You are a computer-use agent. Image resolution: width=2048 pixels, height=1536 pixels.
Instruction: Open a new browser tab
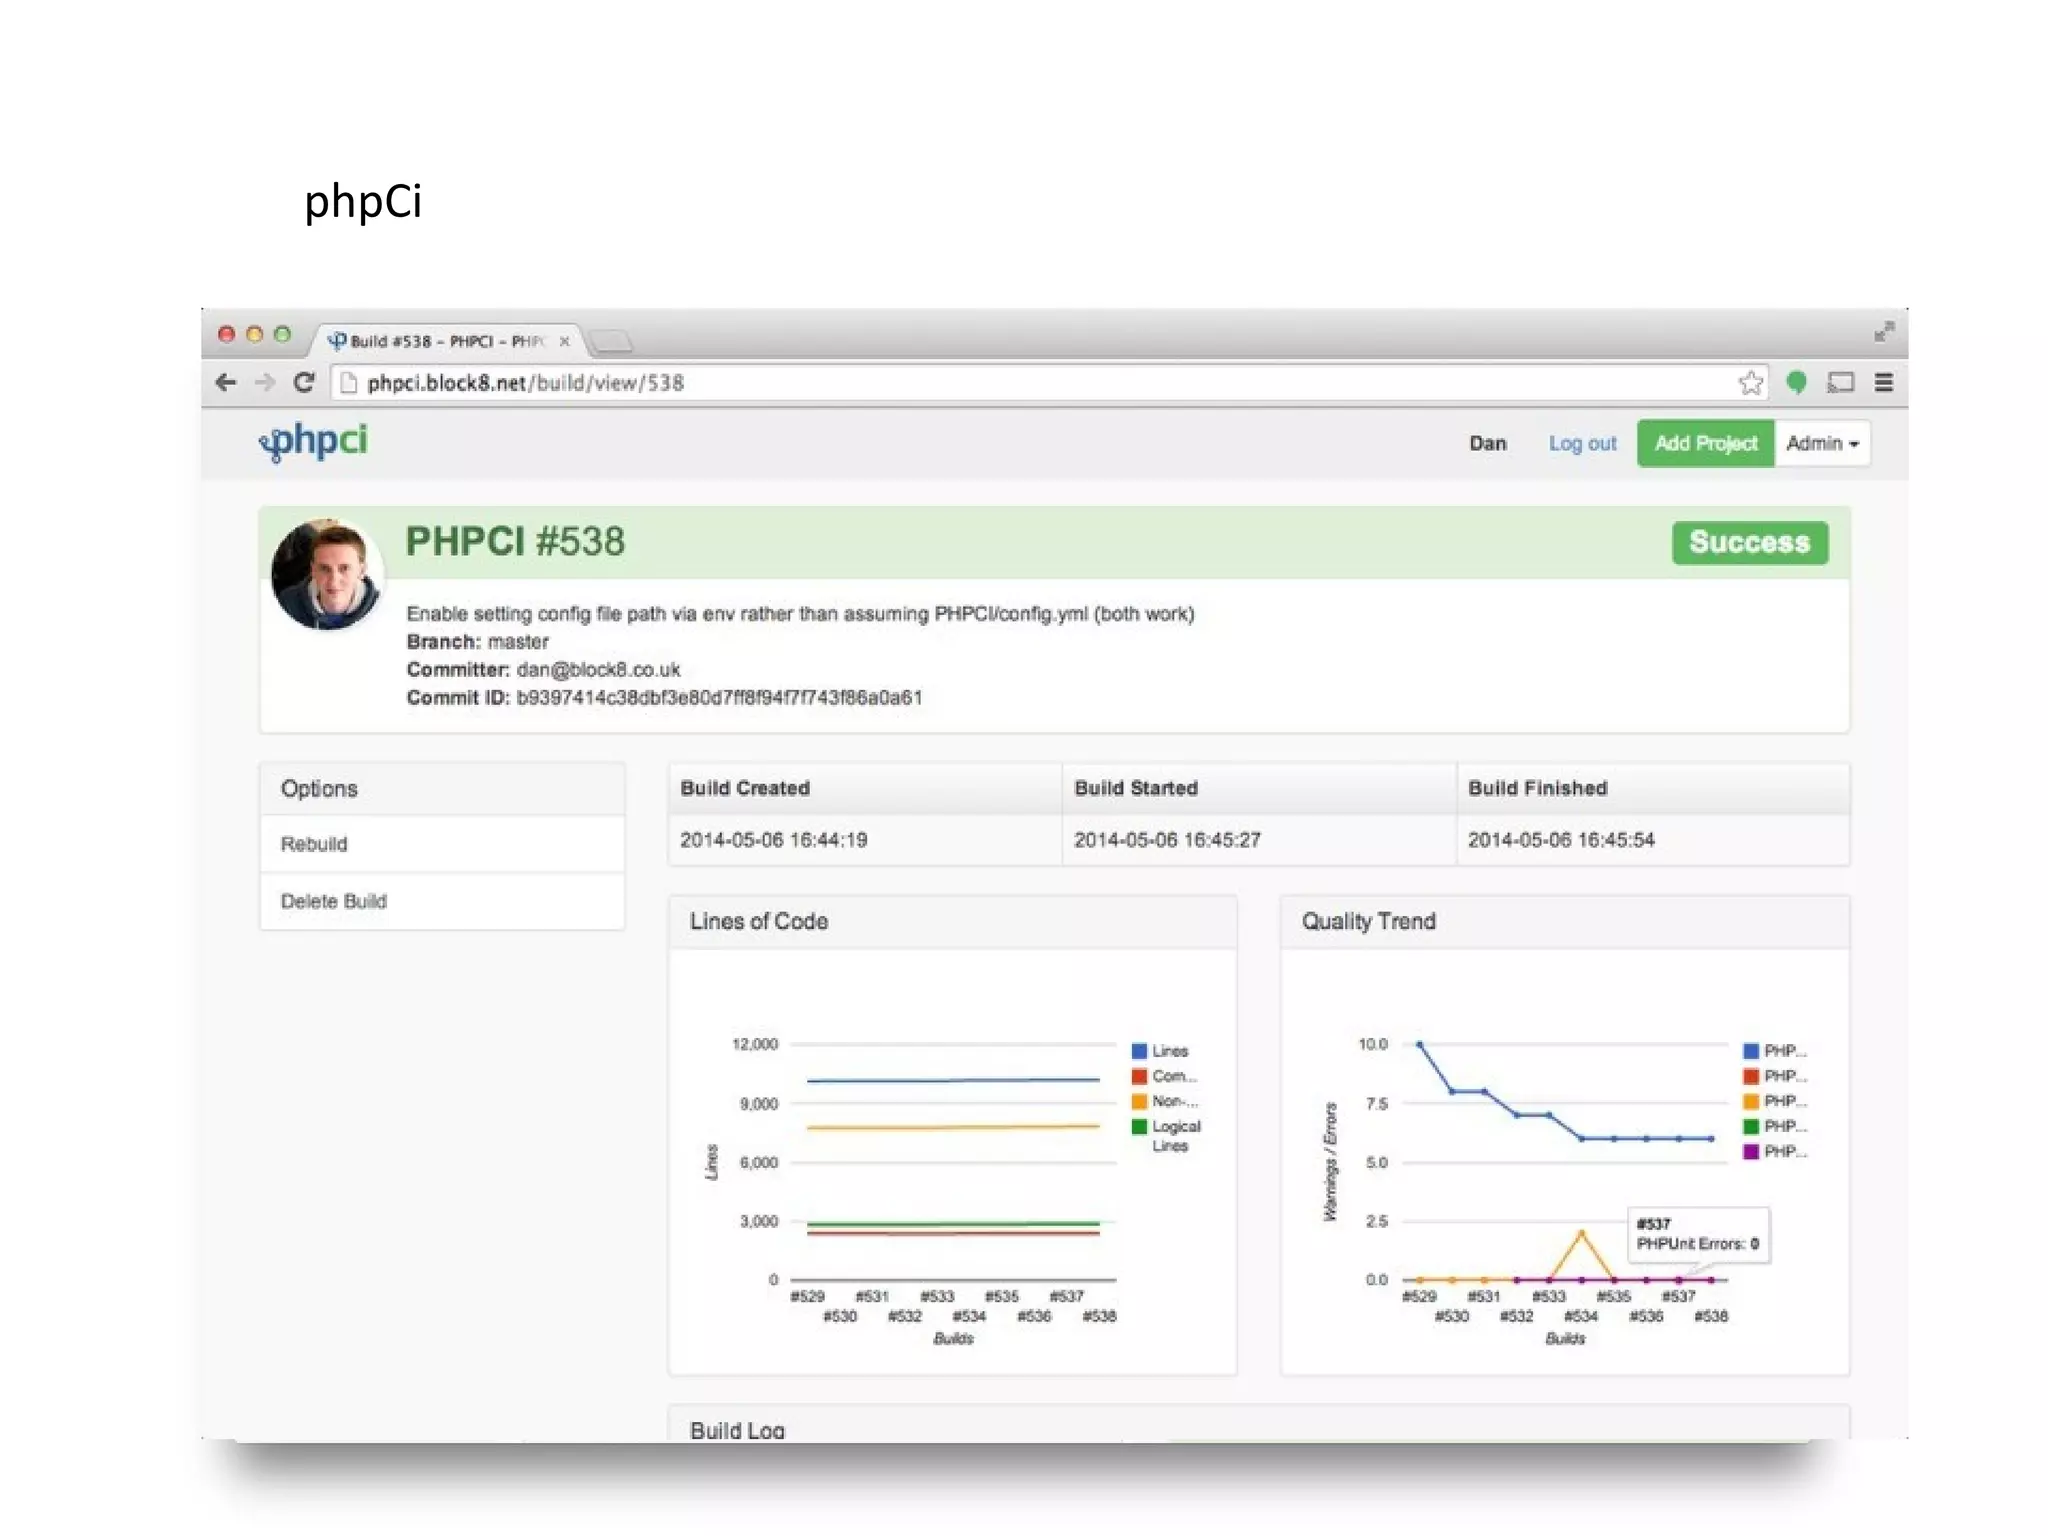pyautogui.click(x=612, y=342)
